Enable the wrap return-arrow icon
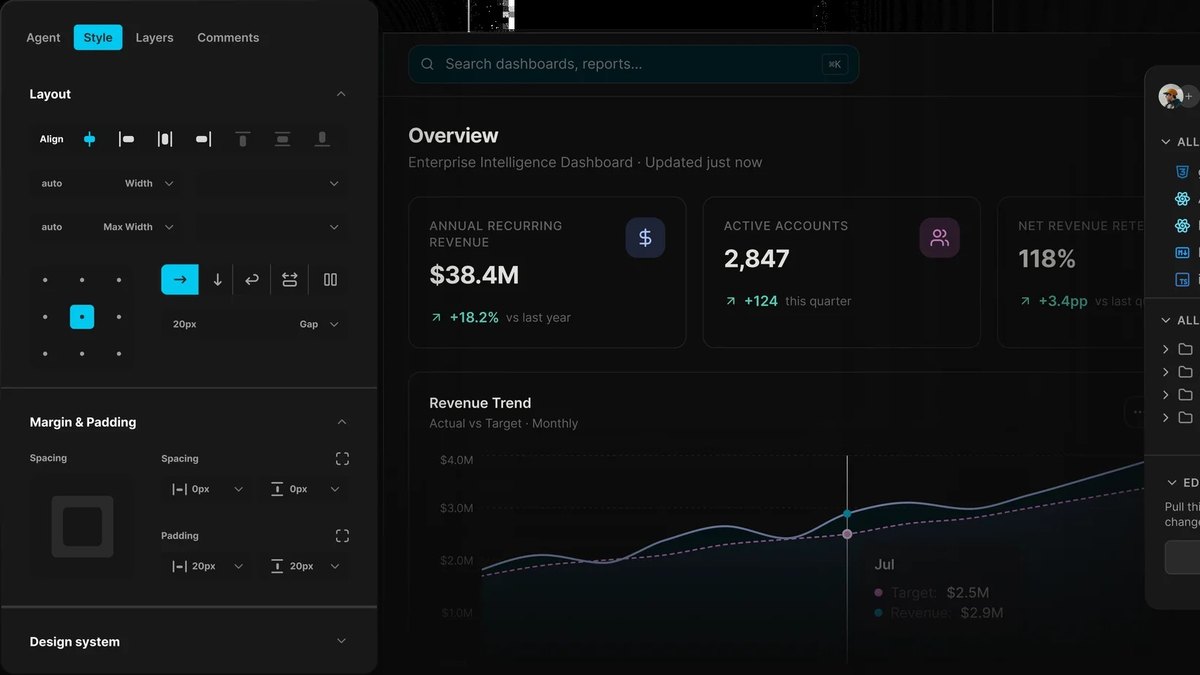The image size is (1200, 675). 252,280
